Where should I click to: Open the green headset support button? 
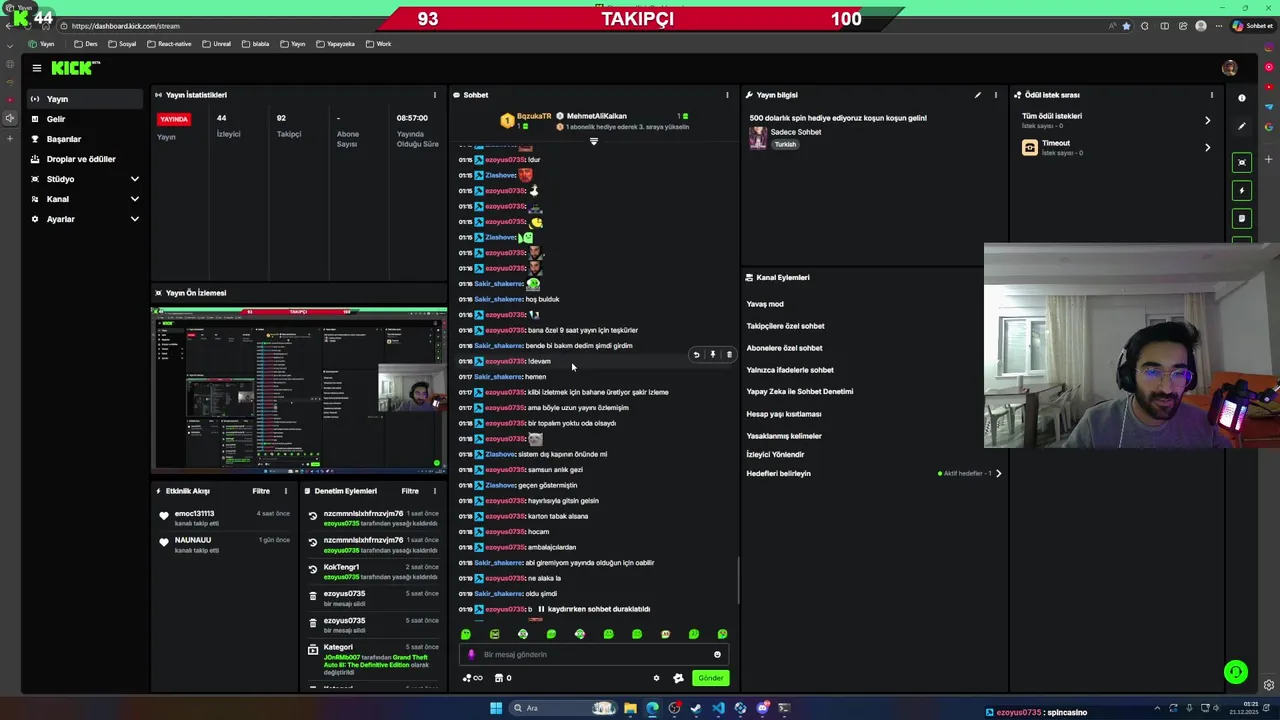pos(1236,672)
